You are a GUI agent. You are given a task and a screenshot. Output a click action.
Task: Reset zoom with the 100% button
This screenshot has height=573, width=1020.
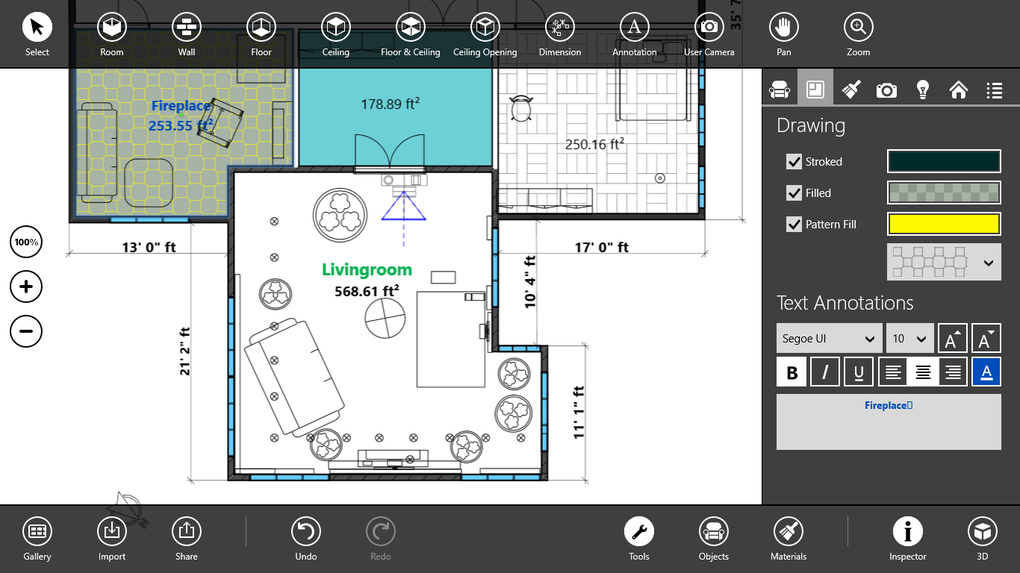tap(26, 242)
